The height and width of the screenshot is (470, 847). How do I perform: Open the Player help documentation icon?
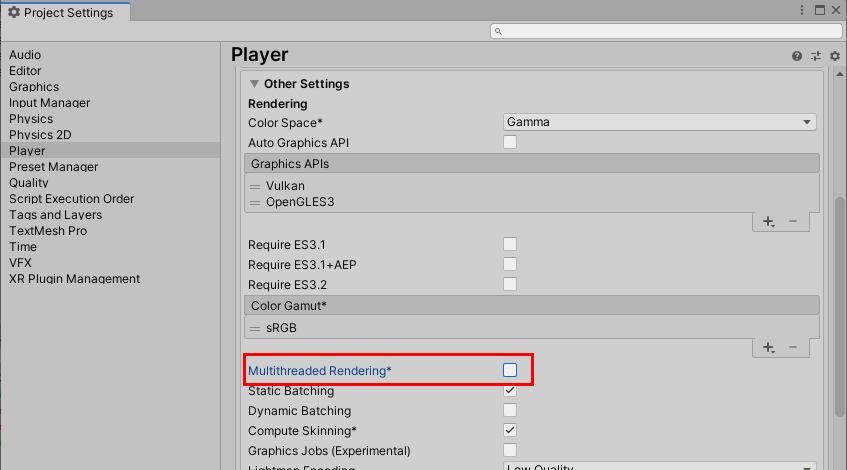pyautogui.click(x=797, y=56)
